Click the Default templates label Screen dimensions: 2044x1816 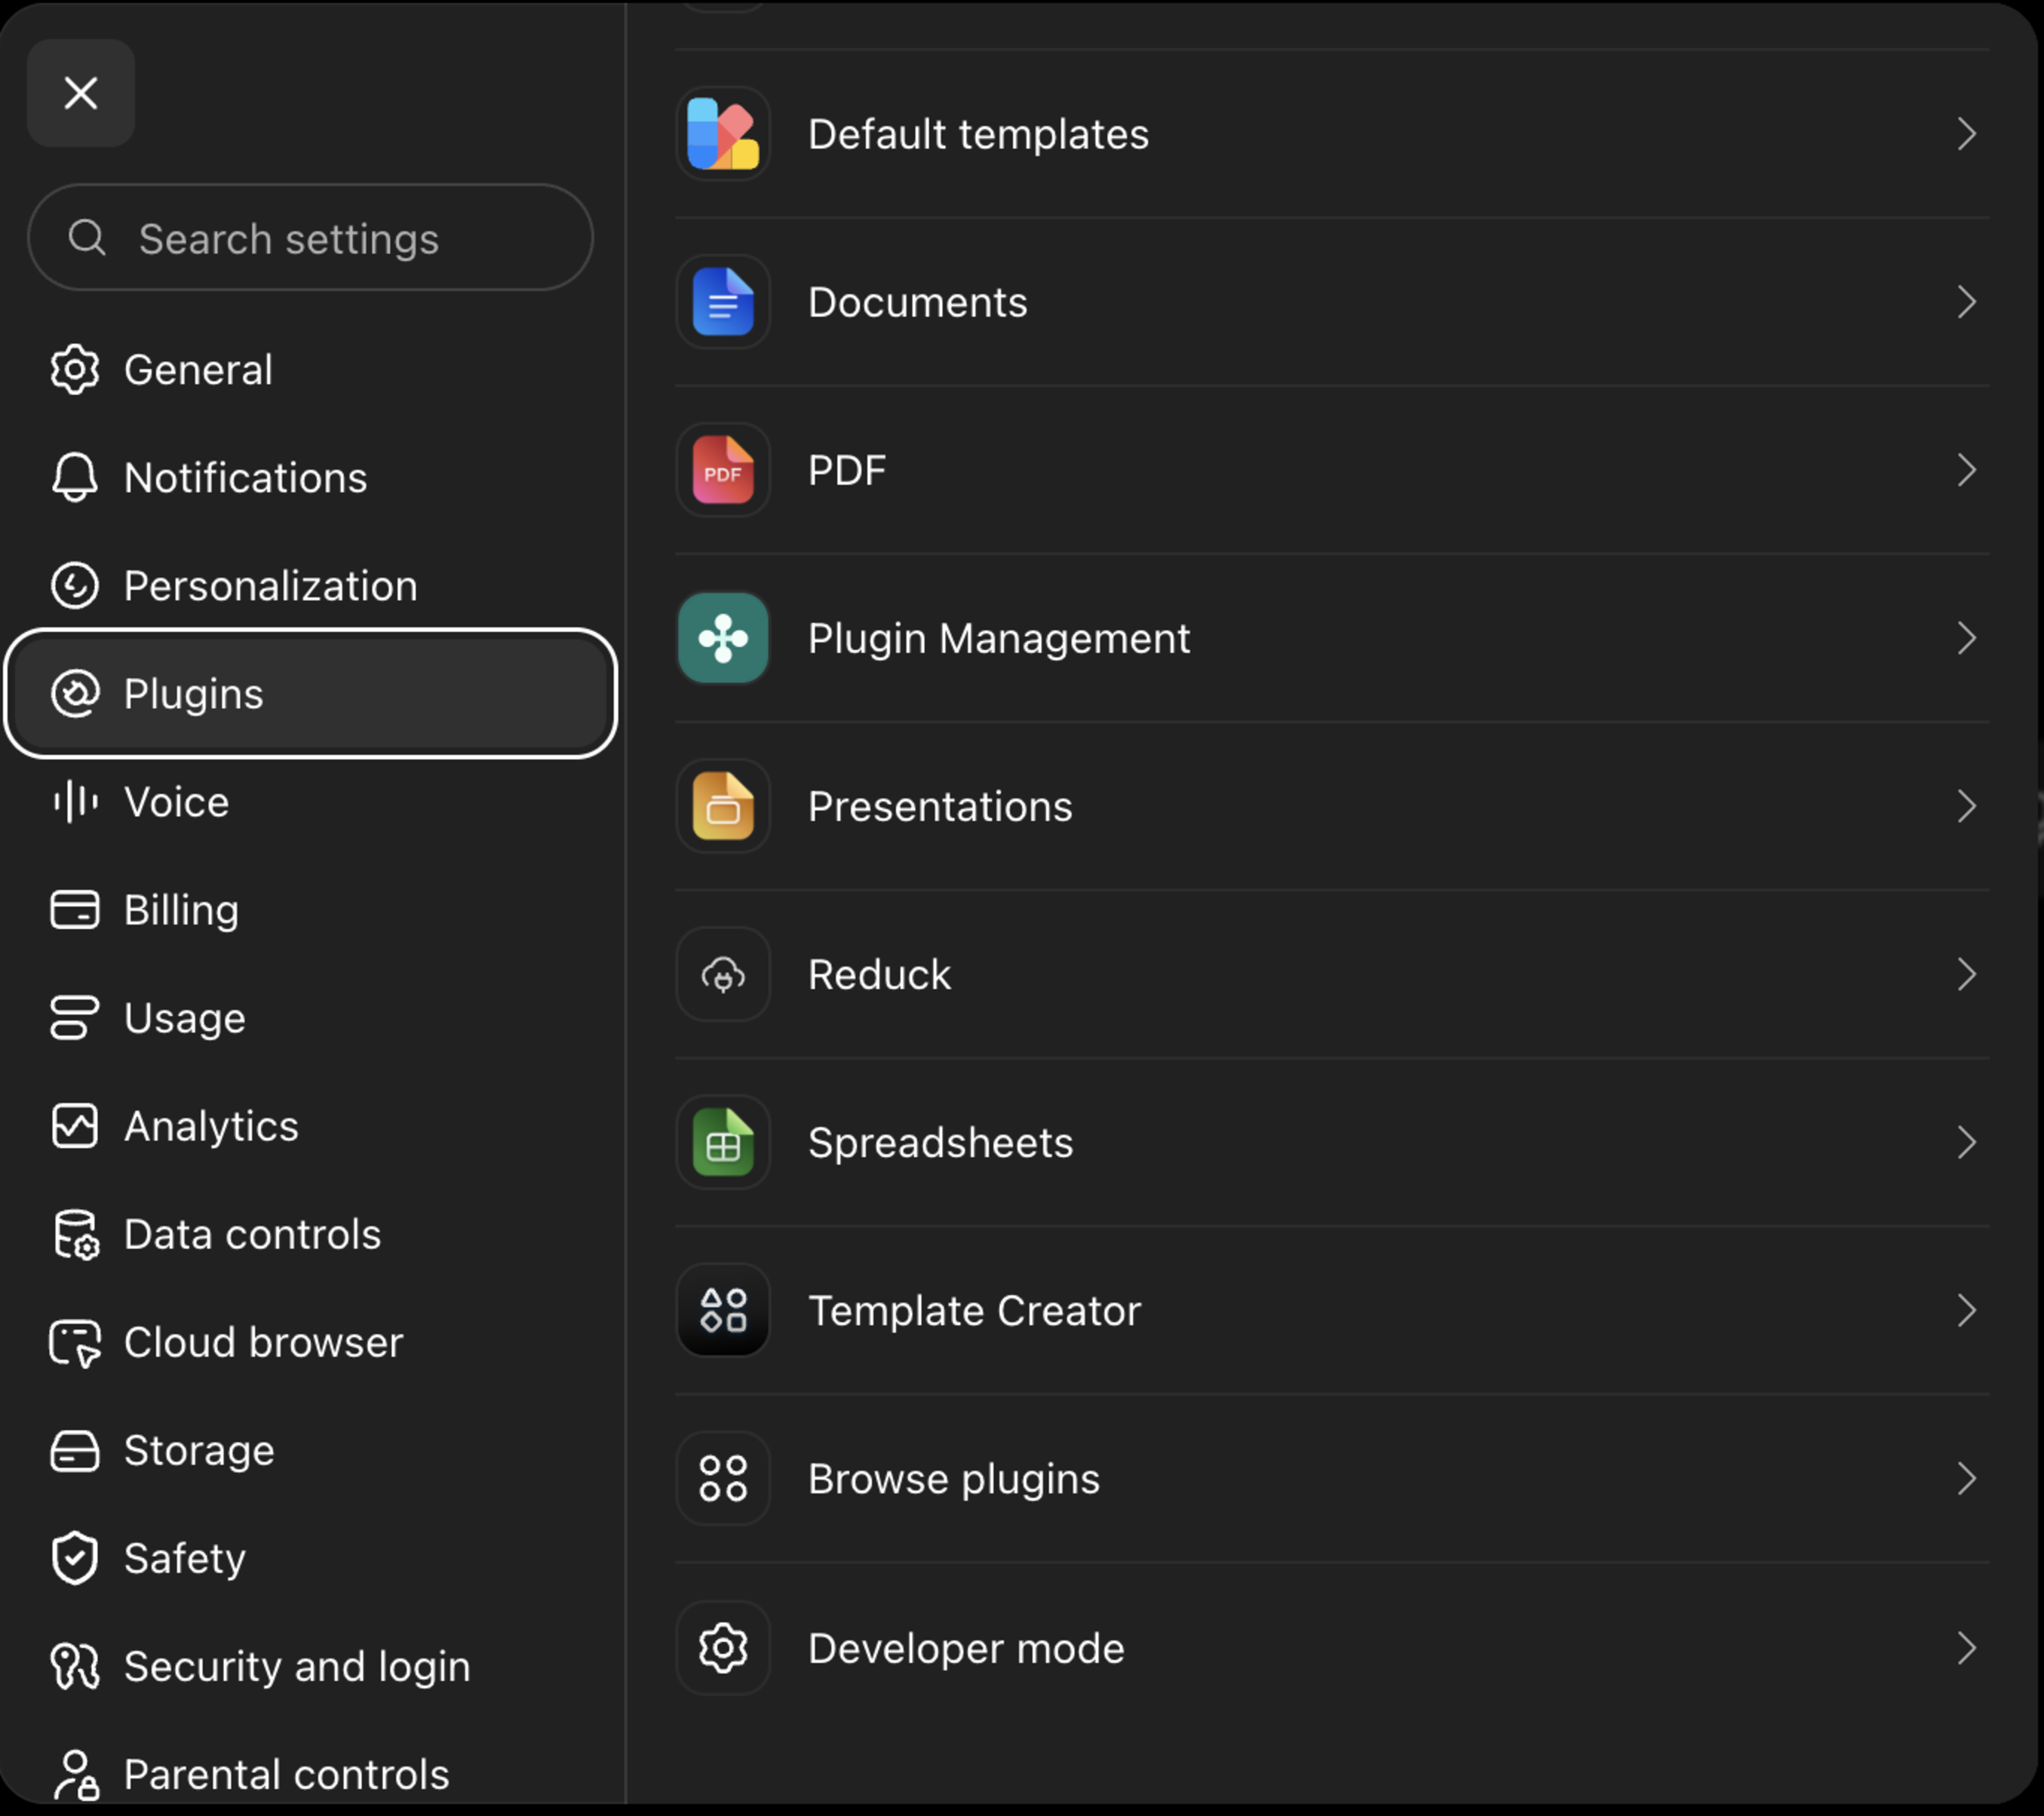pos(979,134)
